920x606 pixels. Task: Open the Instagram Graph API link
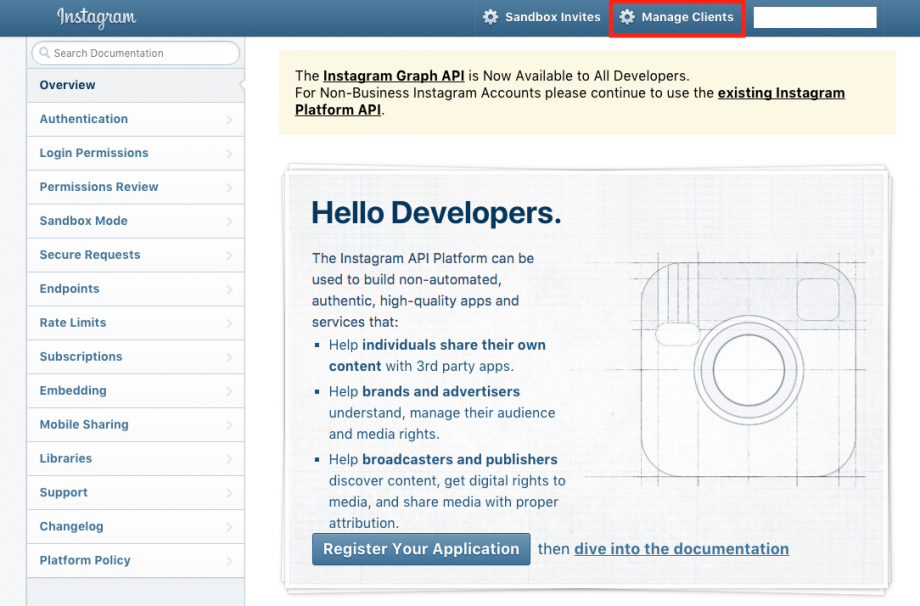pos(394,76)
